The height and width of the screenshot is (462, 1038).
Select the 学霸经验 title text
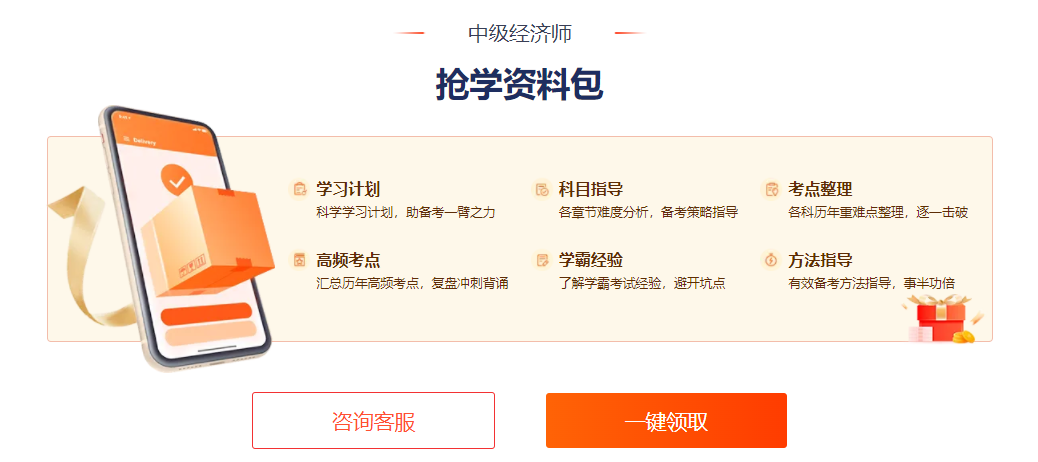pyautogui.click(x=591, y=260)
